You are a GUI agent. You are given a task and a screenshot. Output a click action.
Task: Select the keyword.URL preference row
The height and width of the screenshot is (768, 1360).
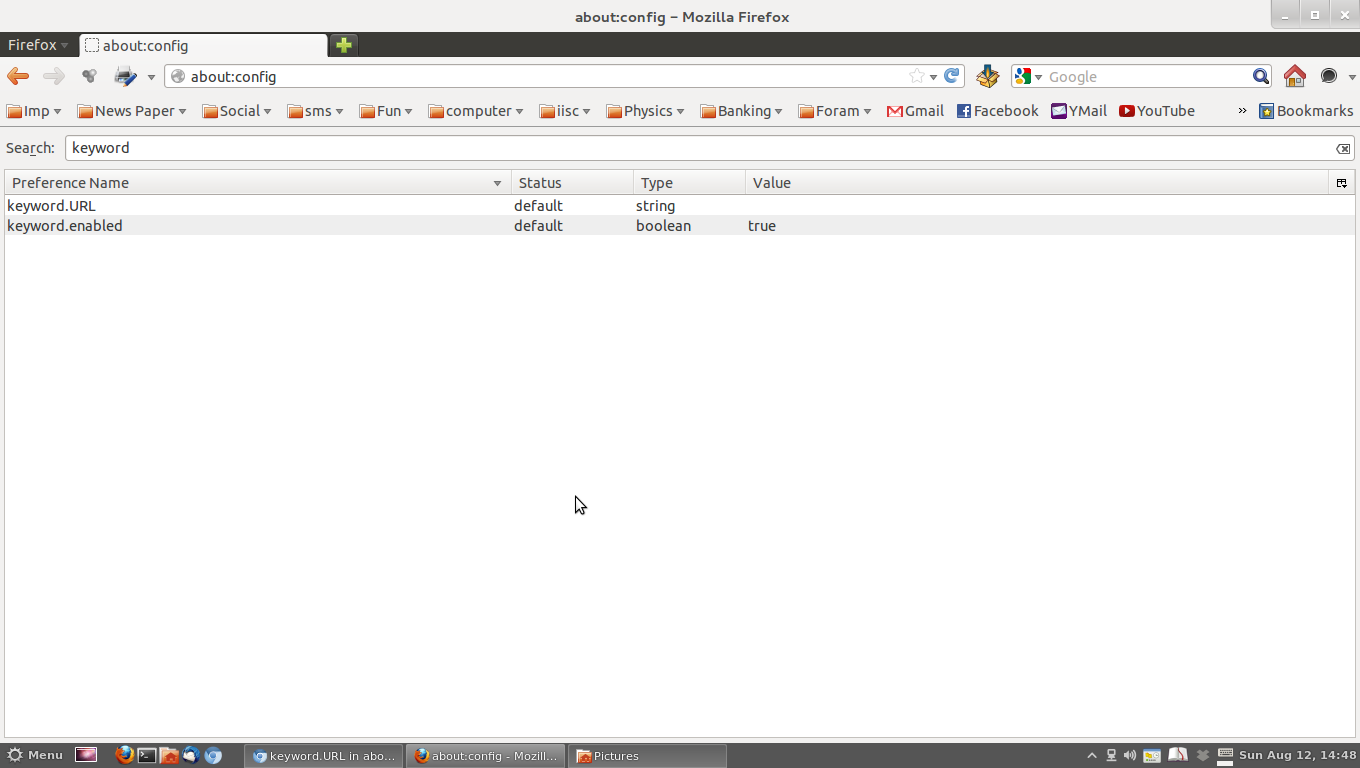tap(680, 206)
